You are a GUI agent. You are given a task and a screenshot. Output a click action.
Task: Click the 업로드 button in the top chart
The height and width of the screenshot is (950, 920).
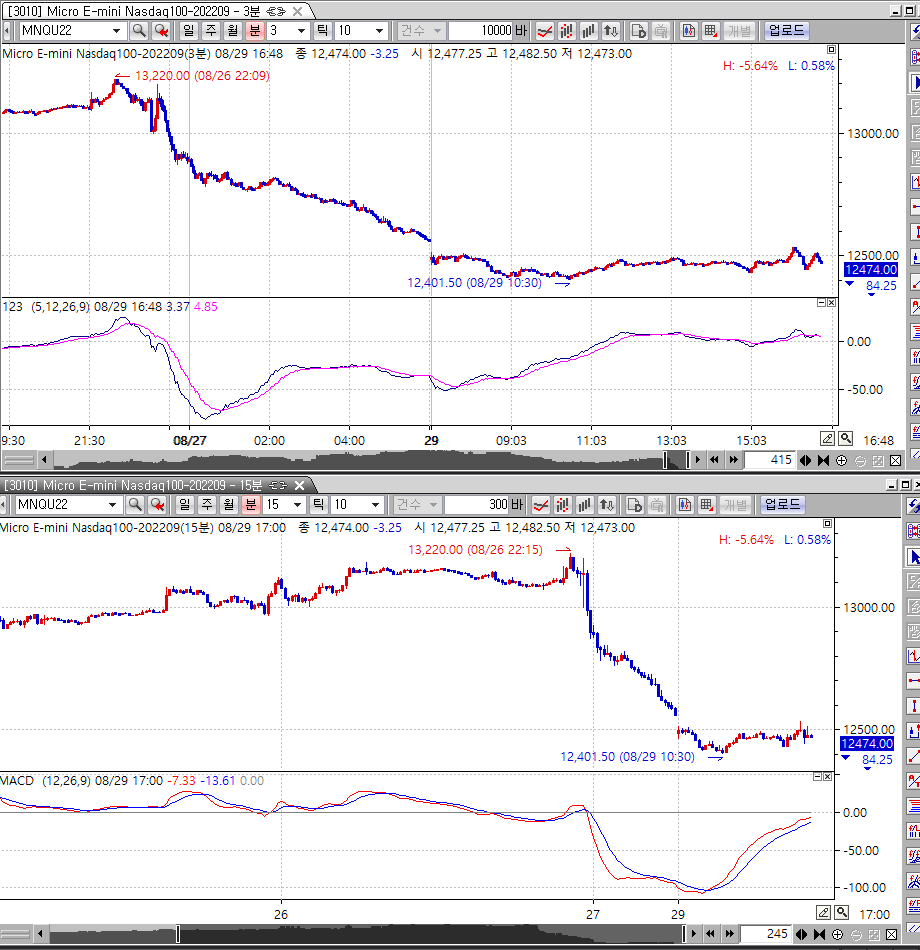786,30
